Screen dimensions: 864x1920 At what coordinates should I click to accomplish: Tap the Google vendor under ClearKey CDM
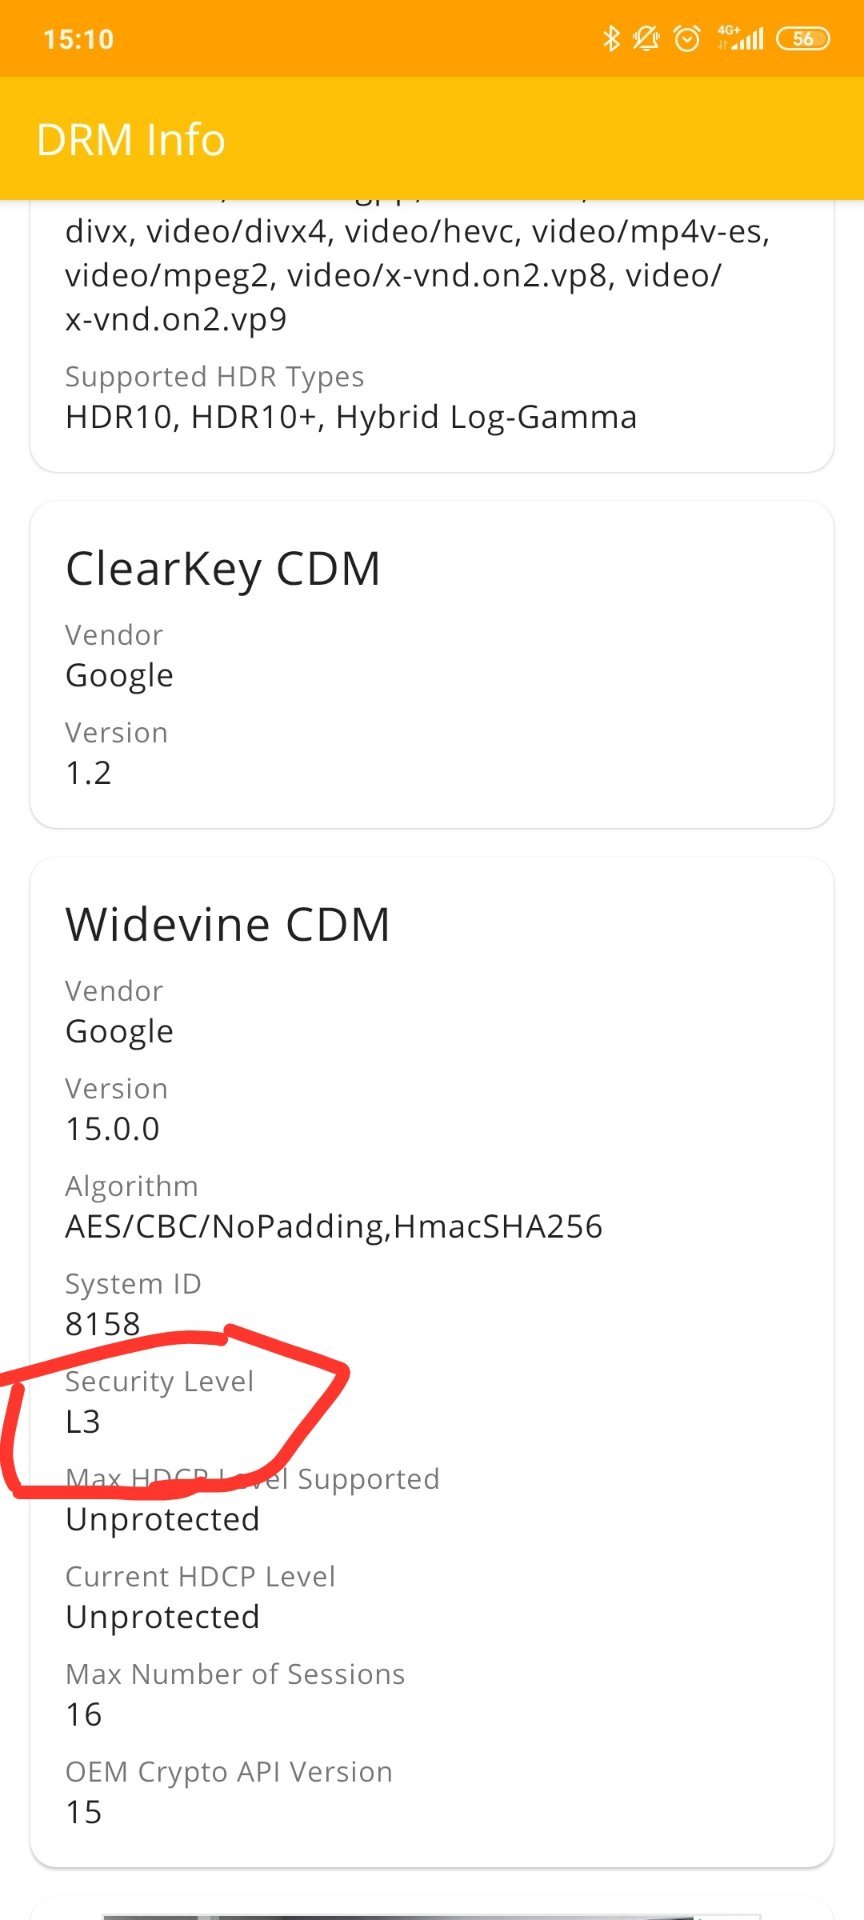point(120,676)
